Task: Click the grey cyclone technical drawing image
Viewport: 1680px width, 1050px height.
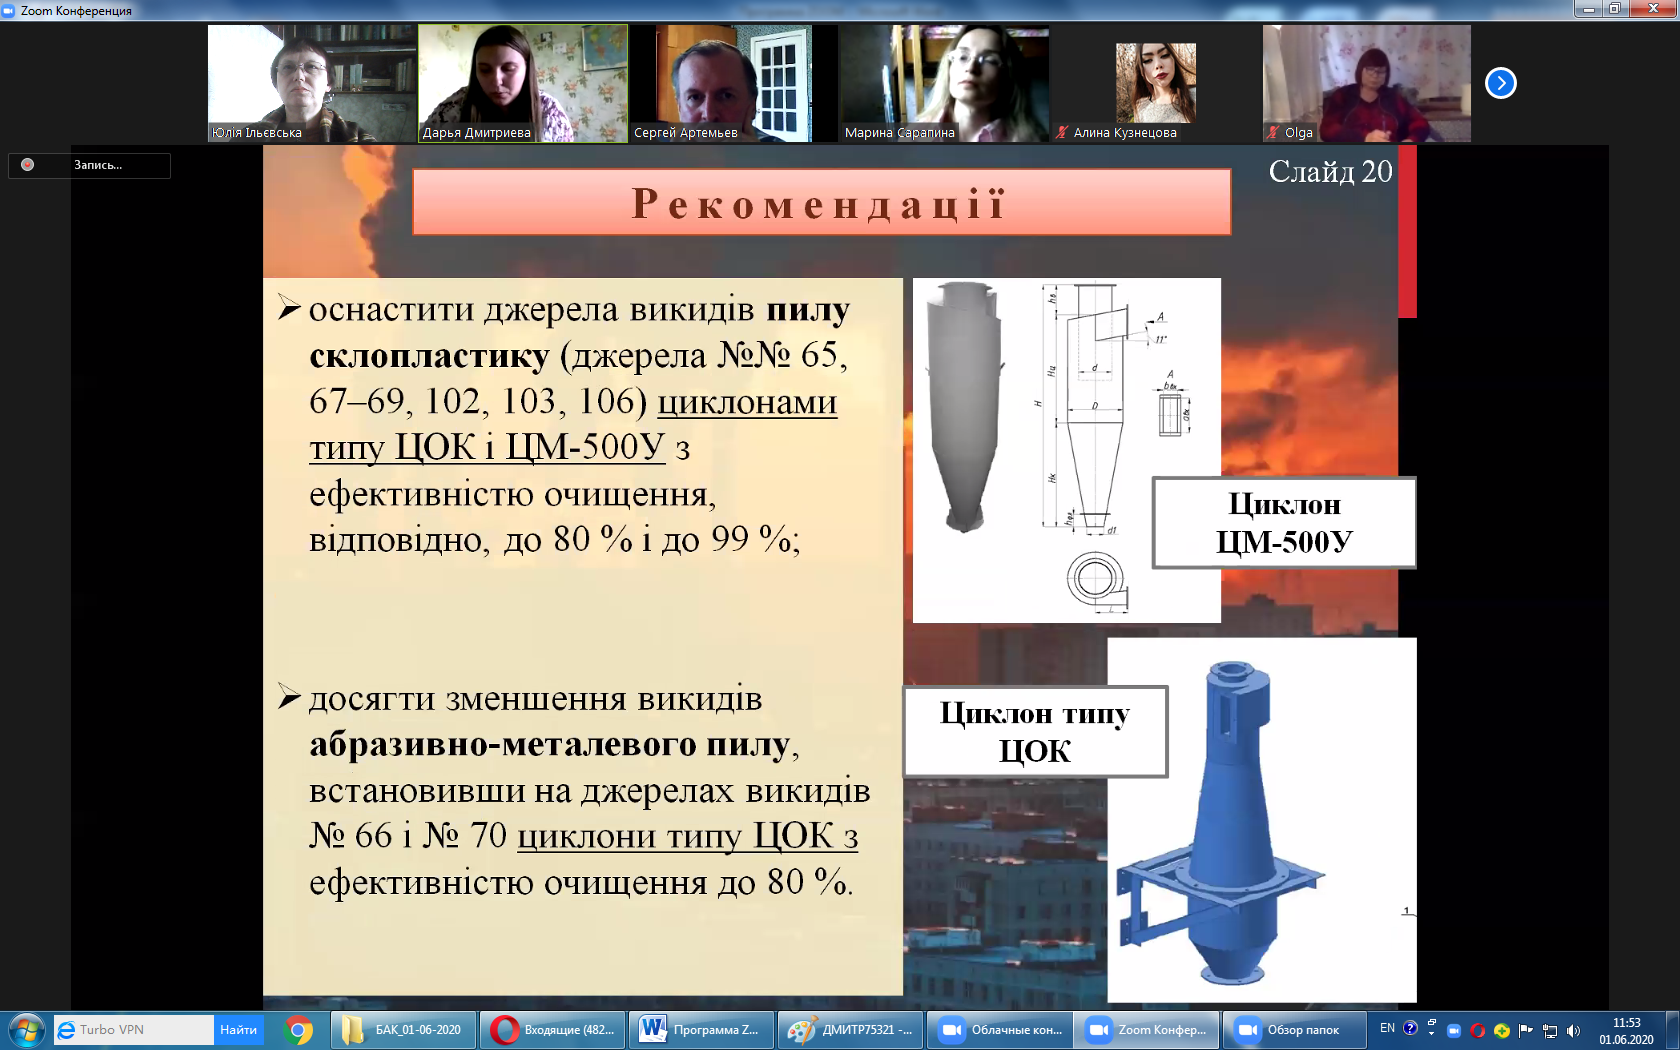Action: click(x=1066, y=450)
